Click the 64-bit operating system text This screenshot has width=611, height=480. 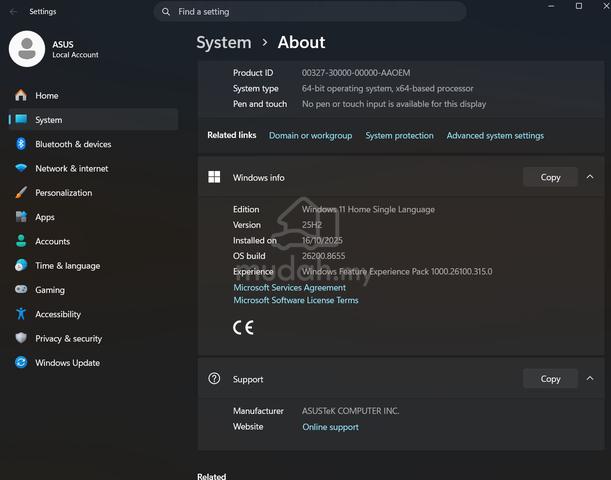pos(388,88)
